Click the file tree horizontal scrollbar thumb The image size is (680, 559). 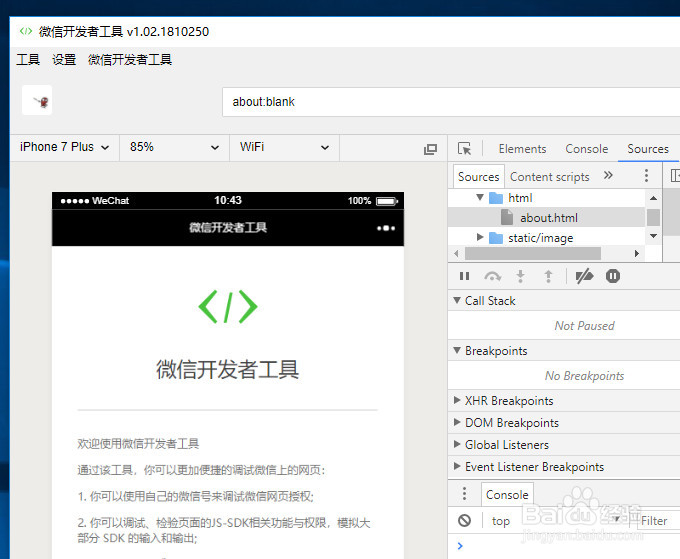(533, 253)
